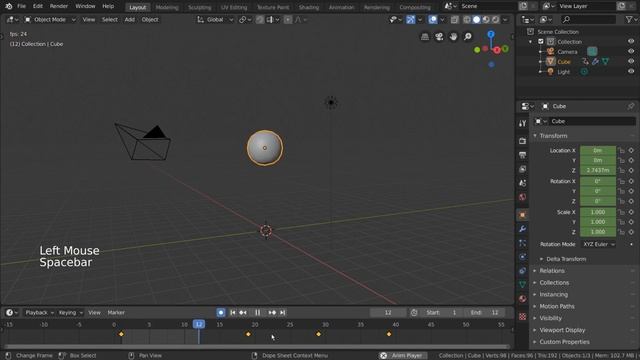Jump to previous keyframe button
This screenshot has height=360, width=640.
(243, 313)
